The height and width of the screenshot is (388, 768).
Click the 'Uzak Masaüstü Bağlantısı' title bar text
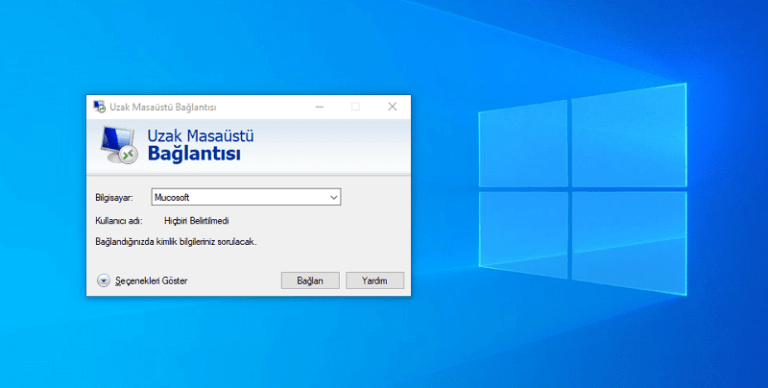pos(163,107)
